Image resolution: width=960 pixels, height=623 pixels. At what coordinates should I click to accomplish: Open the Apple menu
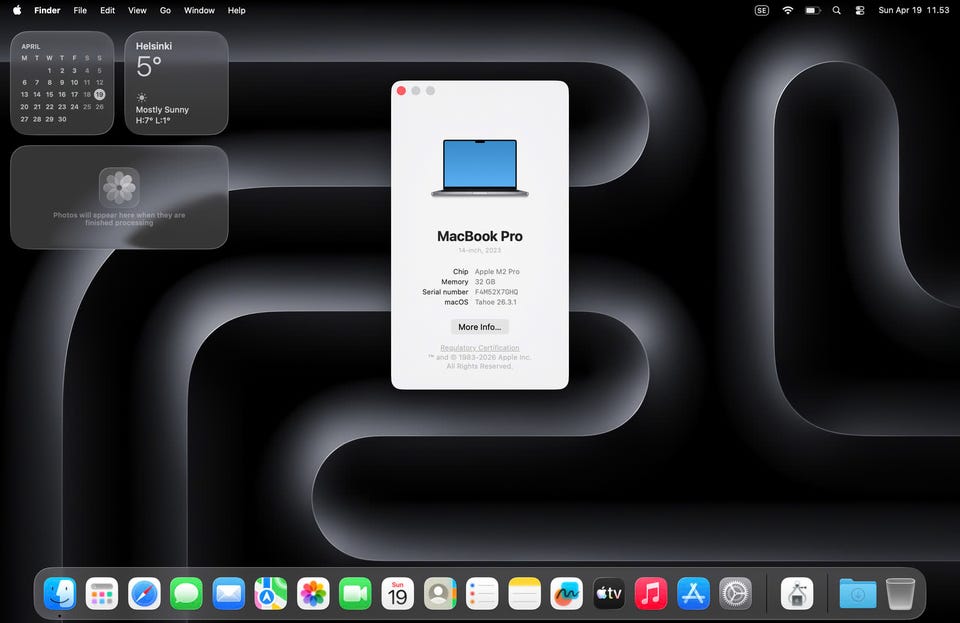tap(17, 10)
